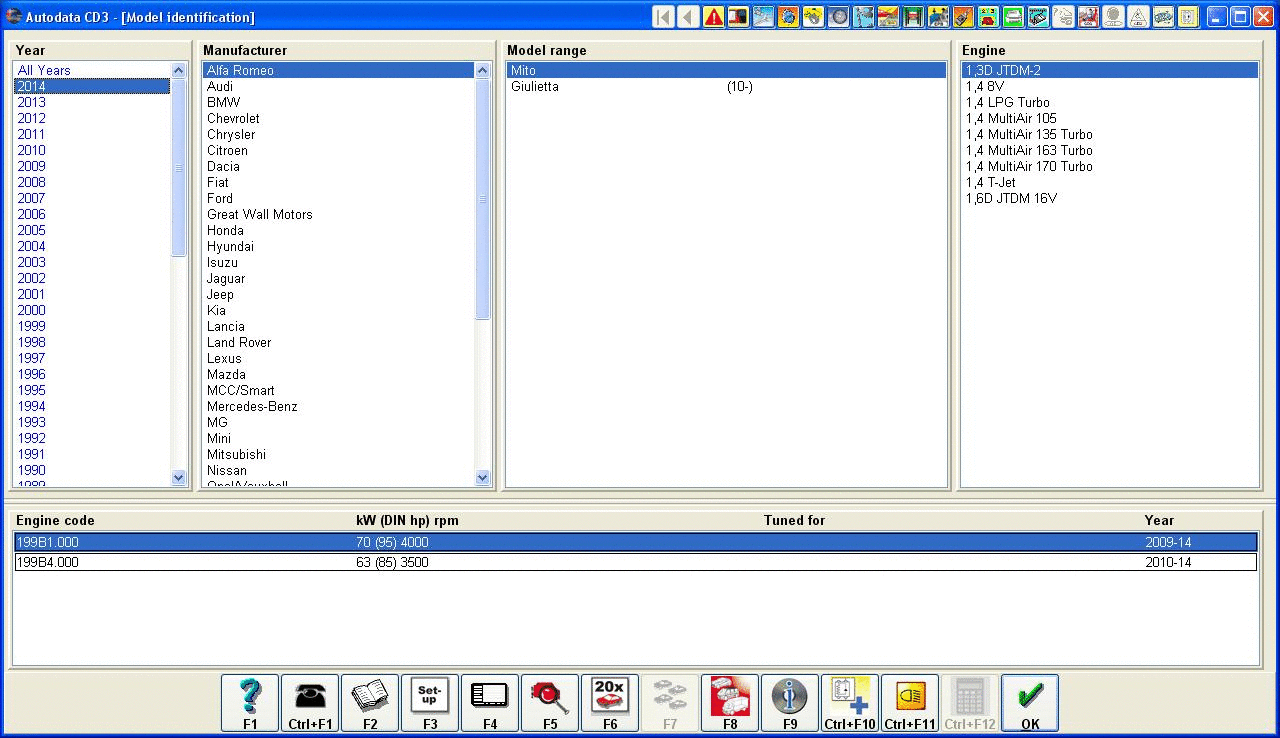The width and height of the screenshot is (1280, 738).
Task: Navigate back with the left arrow toolbar icon
Action: pos(687,16)
